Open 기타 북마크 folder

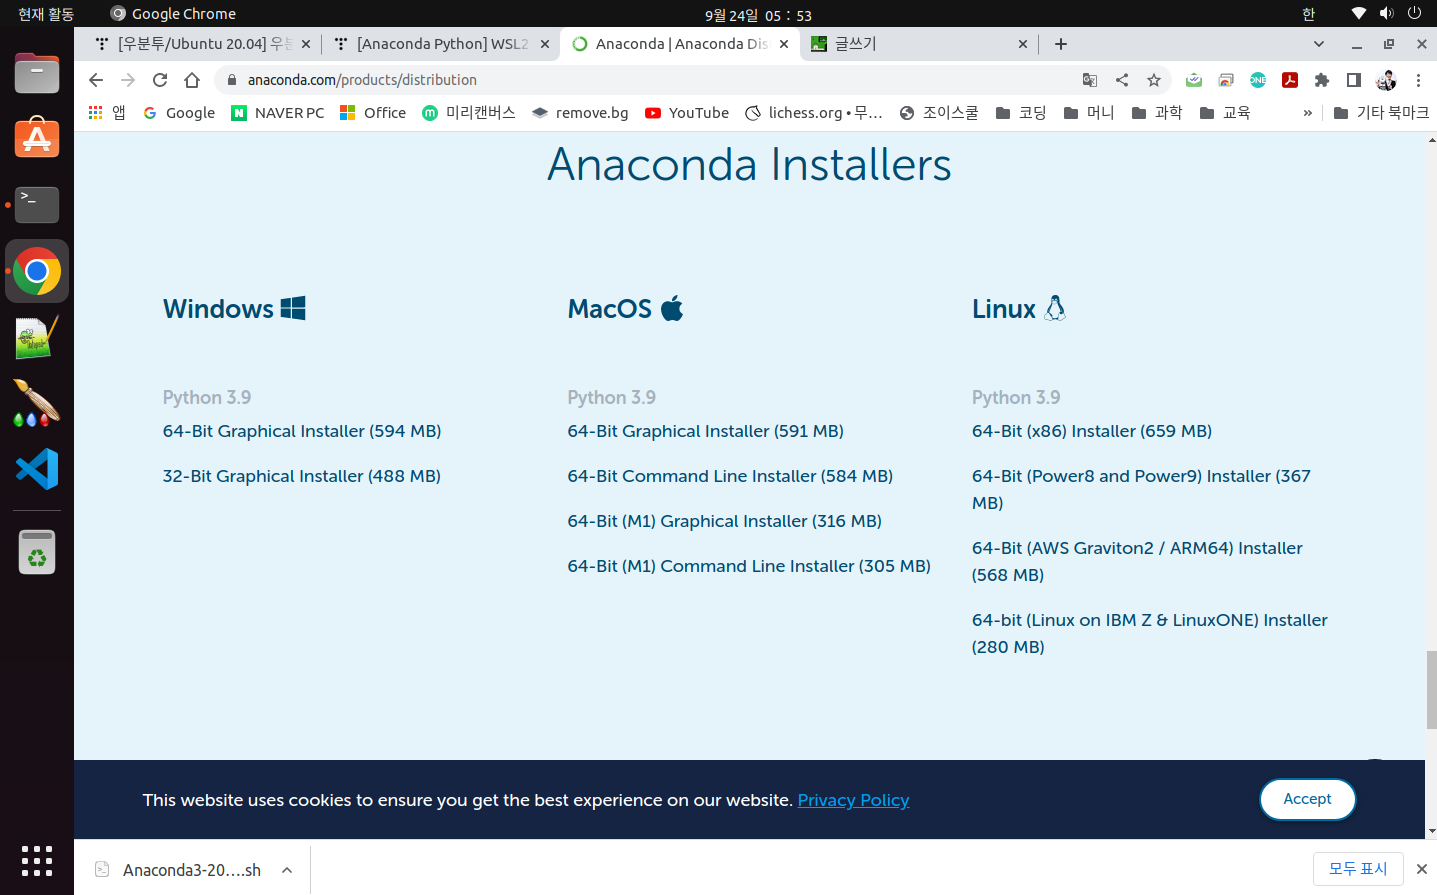click(1381, 113)
